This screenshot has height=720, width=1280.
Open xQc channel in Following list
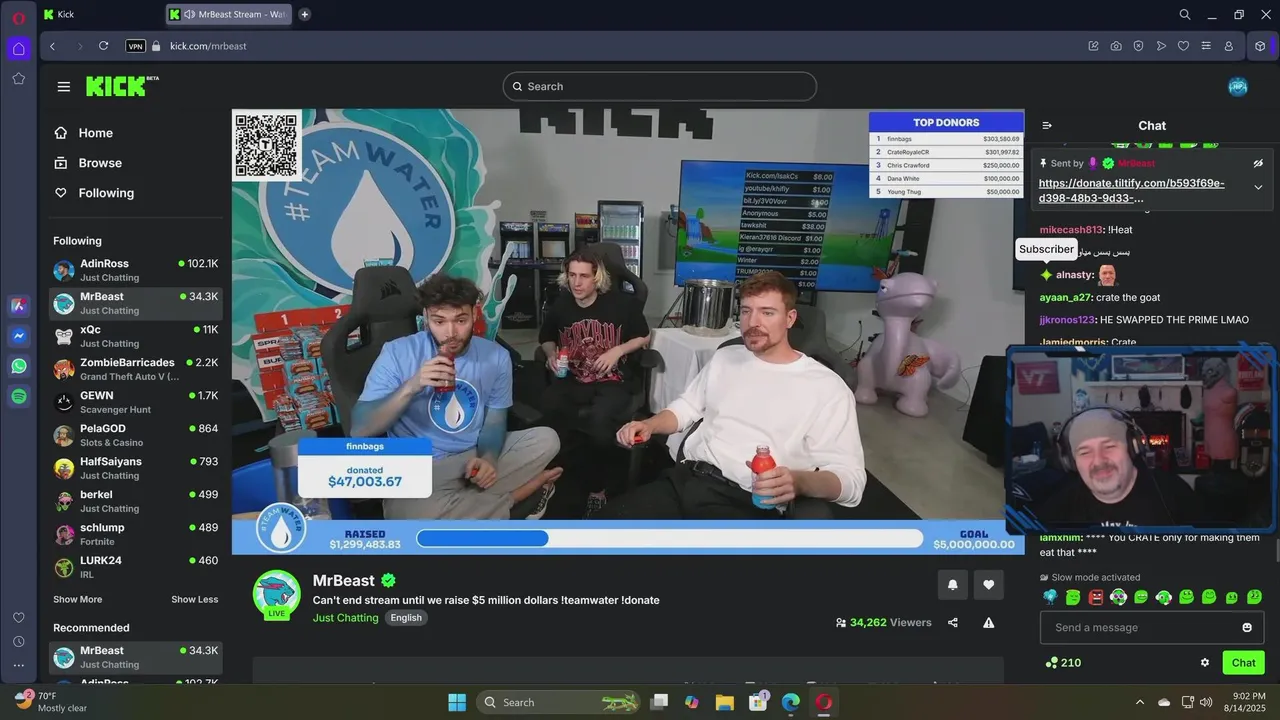(136, 336)
